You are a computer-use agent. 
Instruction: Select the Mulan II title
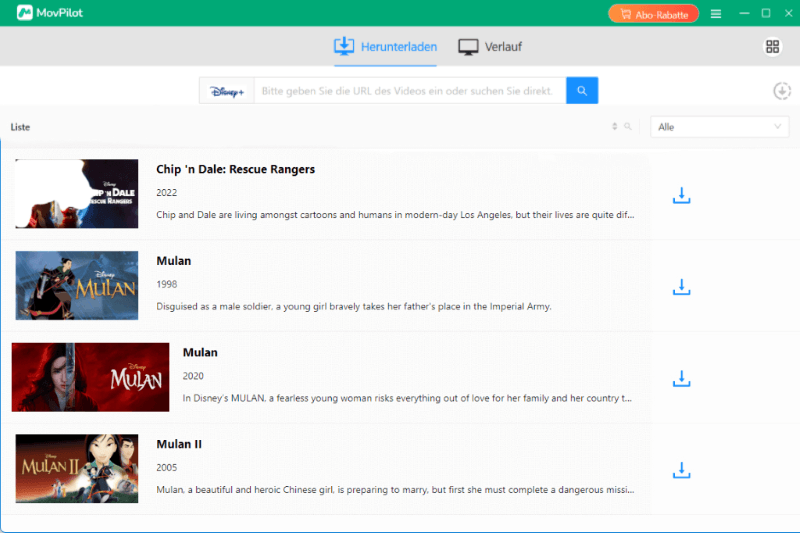click(x=179, y=444)
